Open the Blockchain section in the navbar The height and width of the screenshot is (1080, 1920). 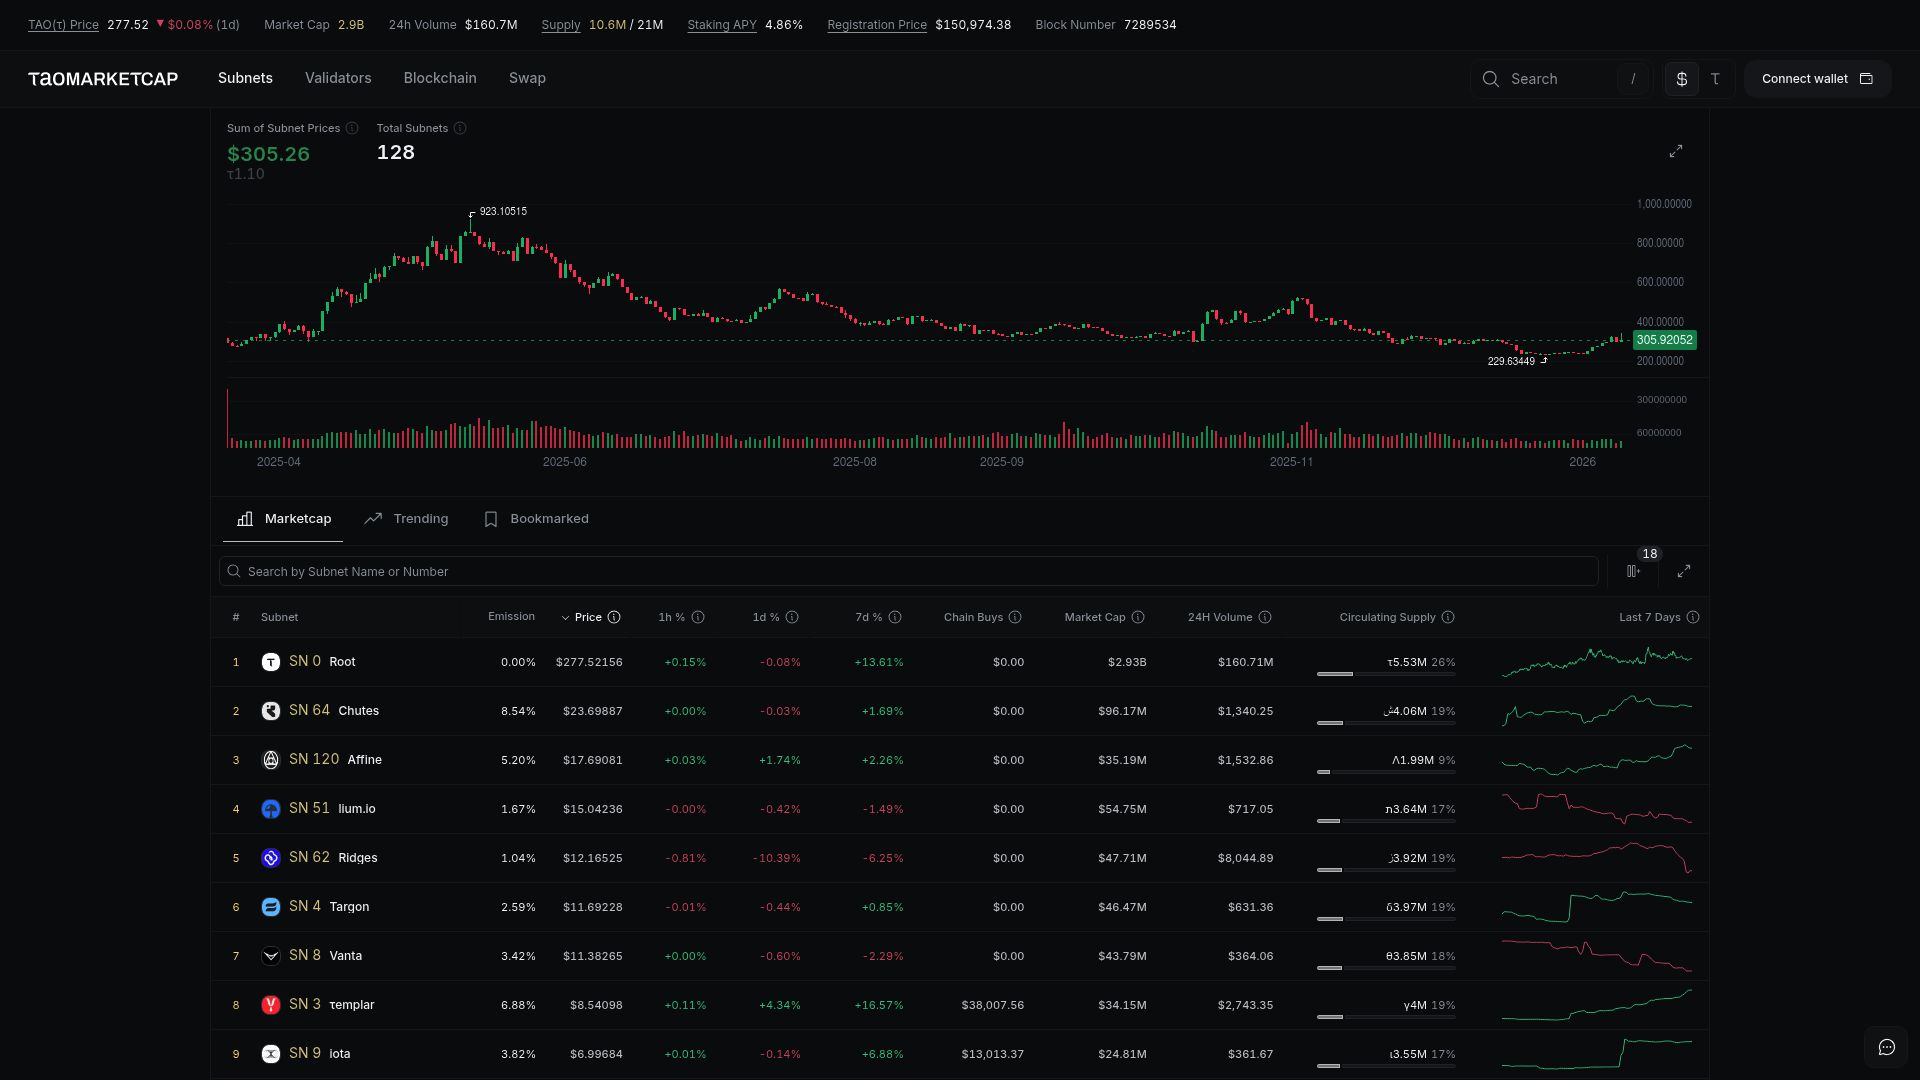tap(439, 78)
